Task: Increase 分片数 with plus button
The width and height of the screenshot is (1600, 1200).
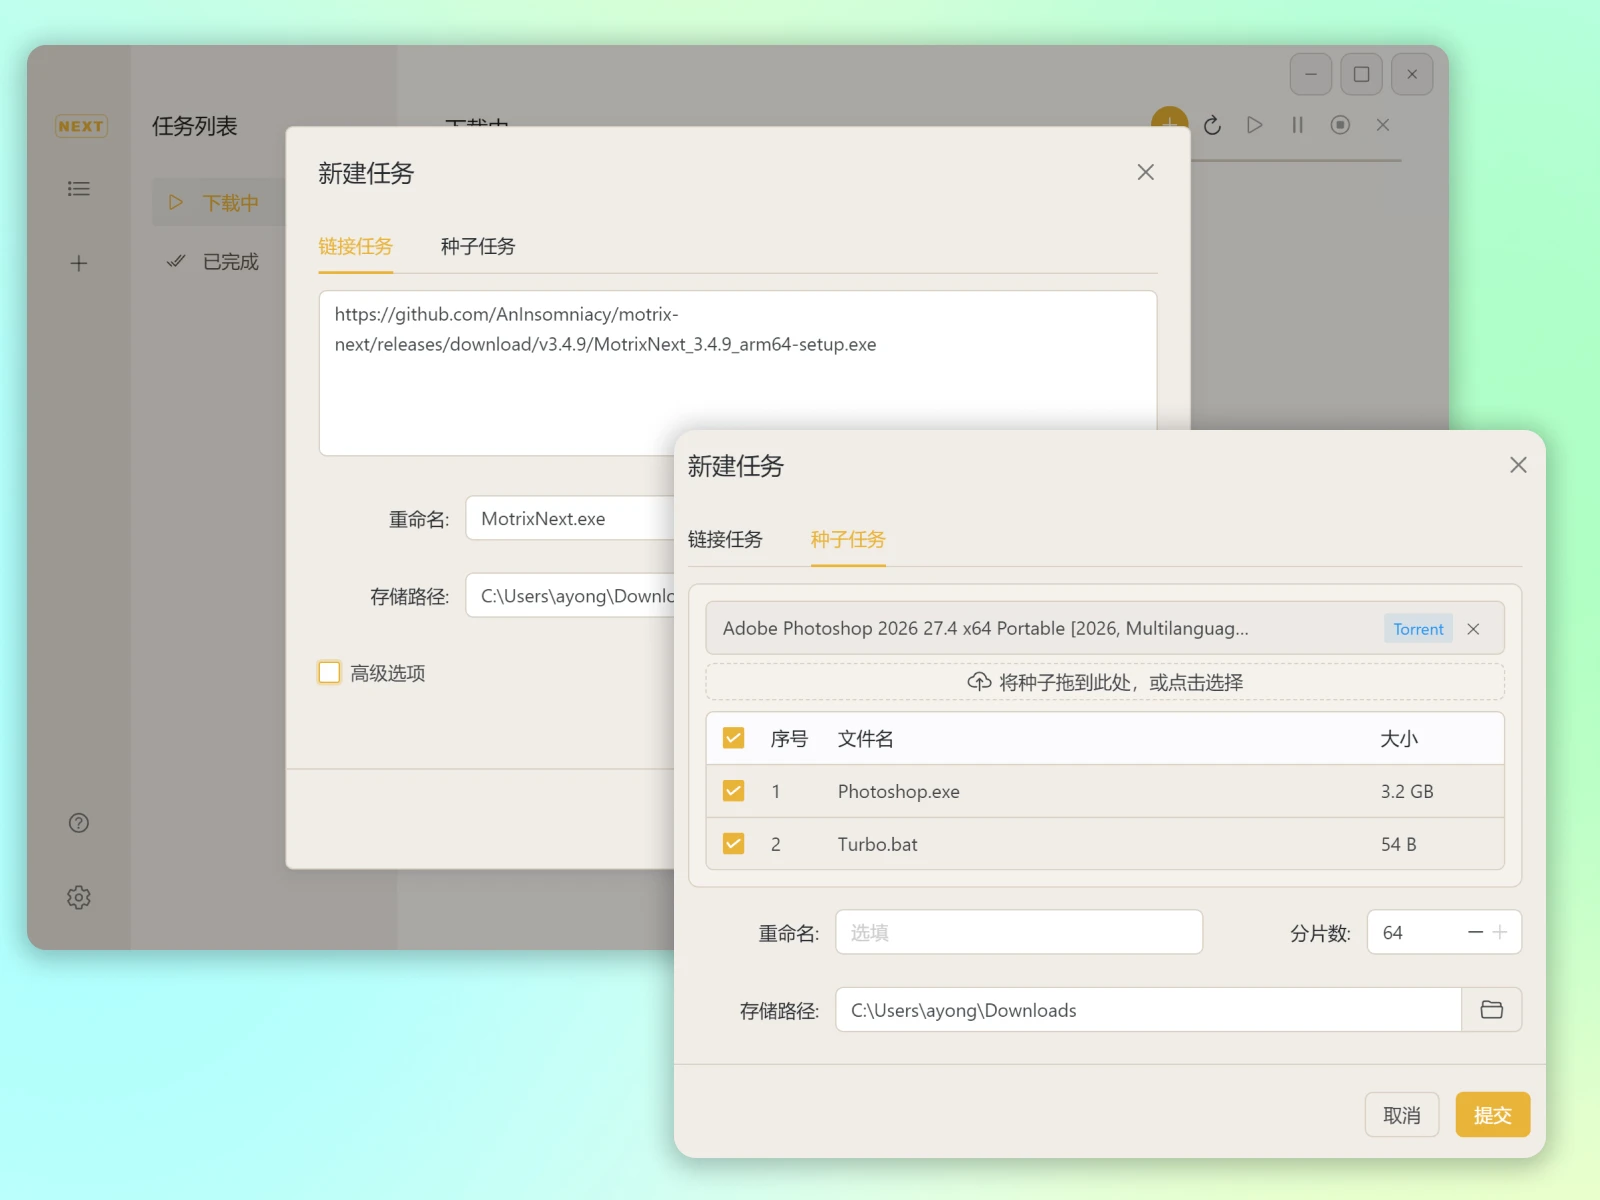Action: 1500,932
